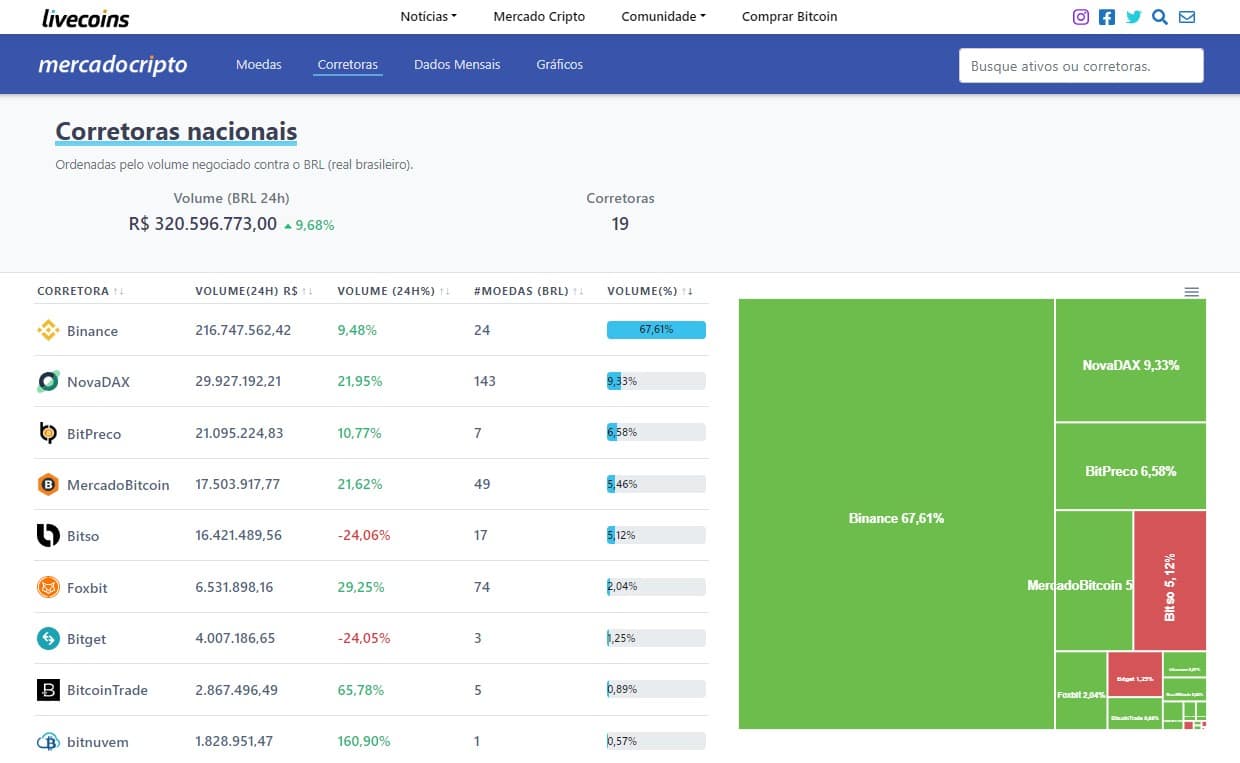Open the treemap chart hamburger menu
Screen dimensions: 1240x763
[1191, 291]
